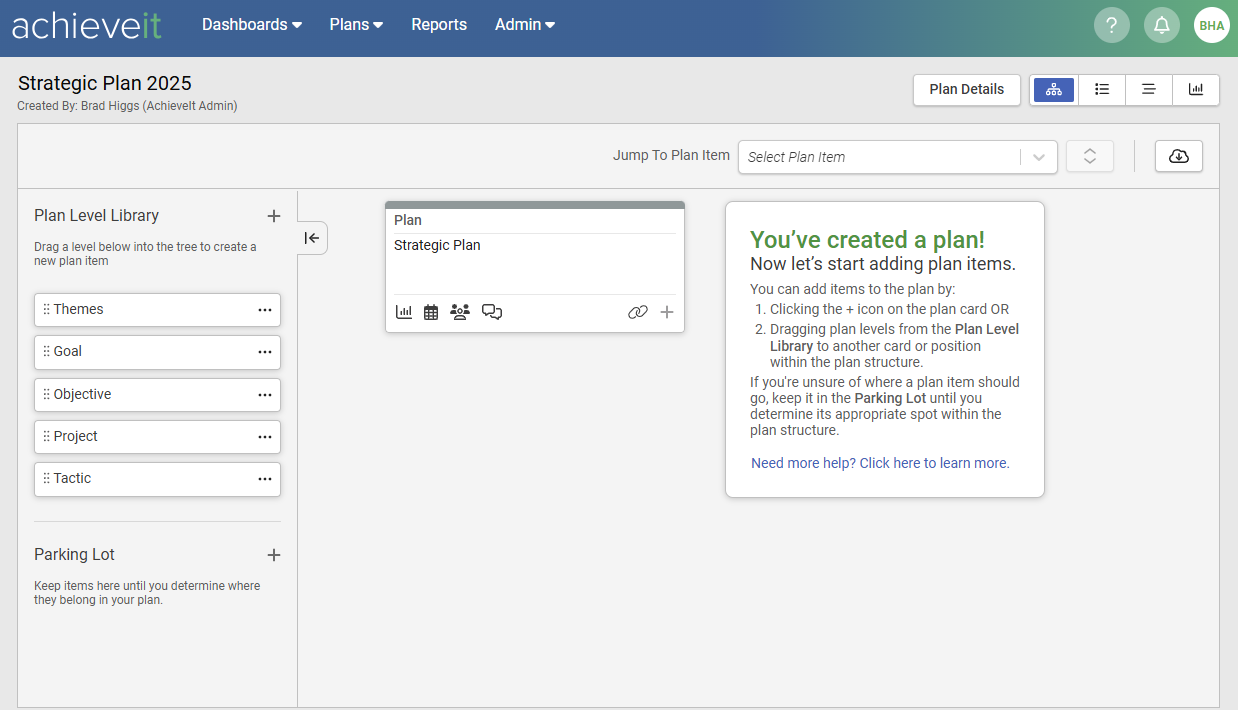
Task: Open the three-dot menu for Themes
Action: click(x=265, y=310)
